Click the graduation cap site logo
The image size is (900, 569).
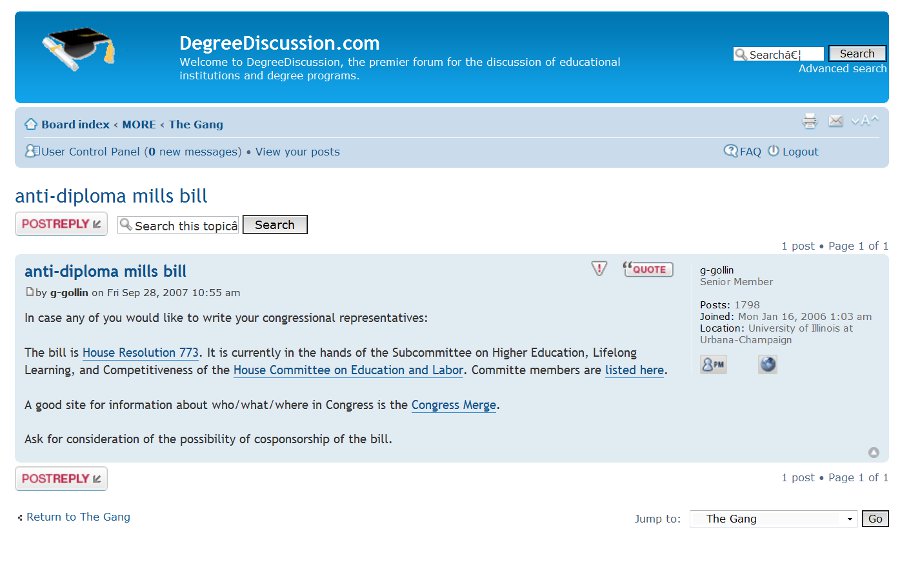(x=79, y=49)
